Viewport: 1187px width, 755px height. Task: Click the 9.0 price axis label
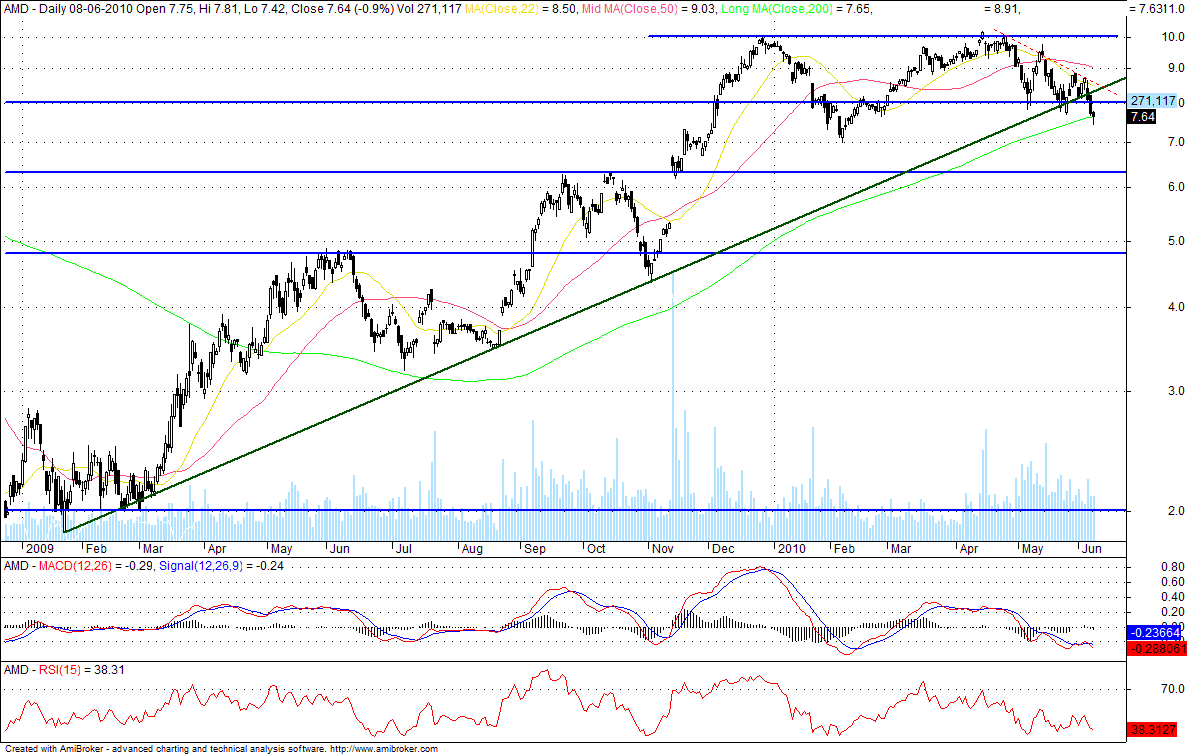(1176, 67)
